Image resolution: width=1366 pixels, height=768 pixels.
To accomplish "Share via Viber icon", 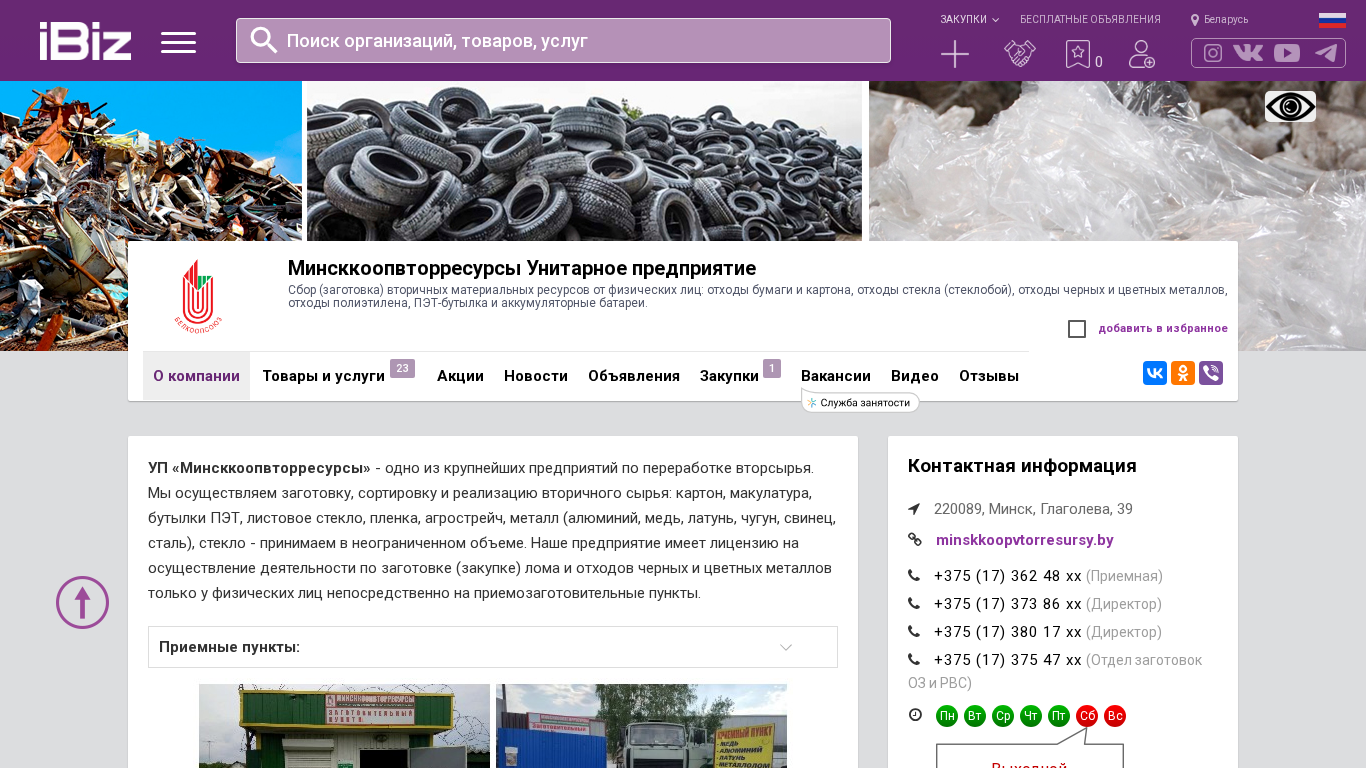I will (1211, 373).
